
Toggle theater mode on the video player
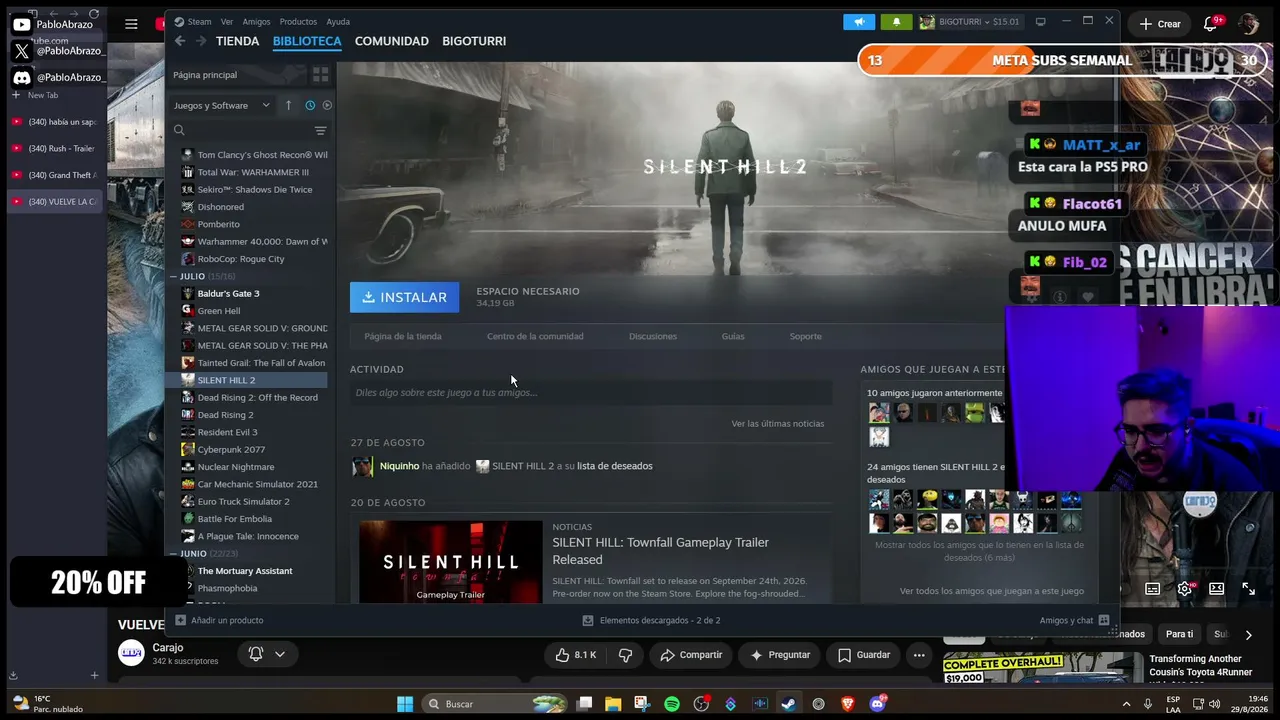click(1216, 589)
